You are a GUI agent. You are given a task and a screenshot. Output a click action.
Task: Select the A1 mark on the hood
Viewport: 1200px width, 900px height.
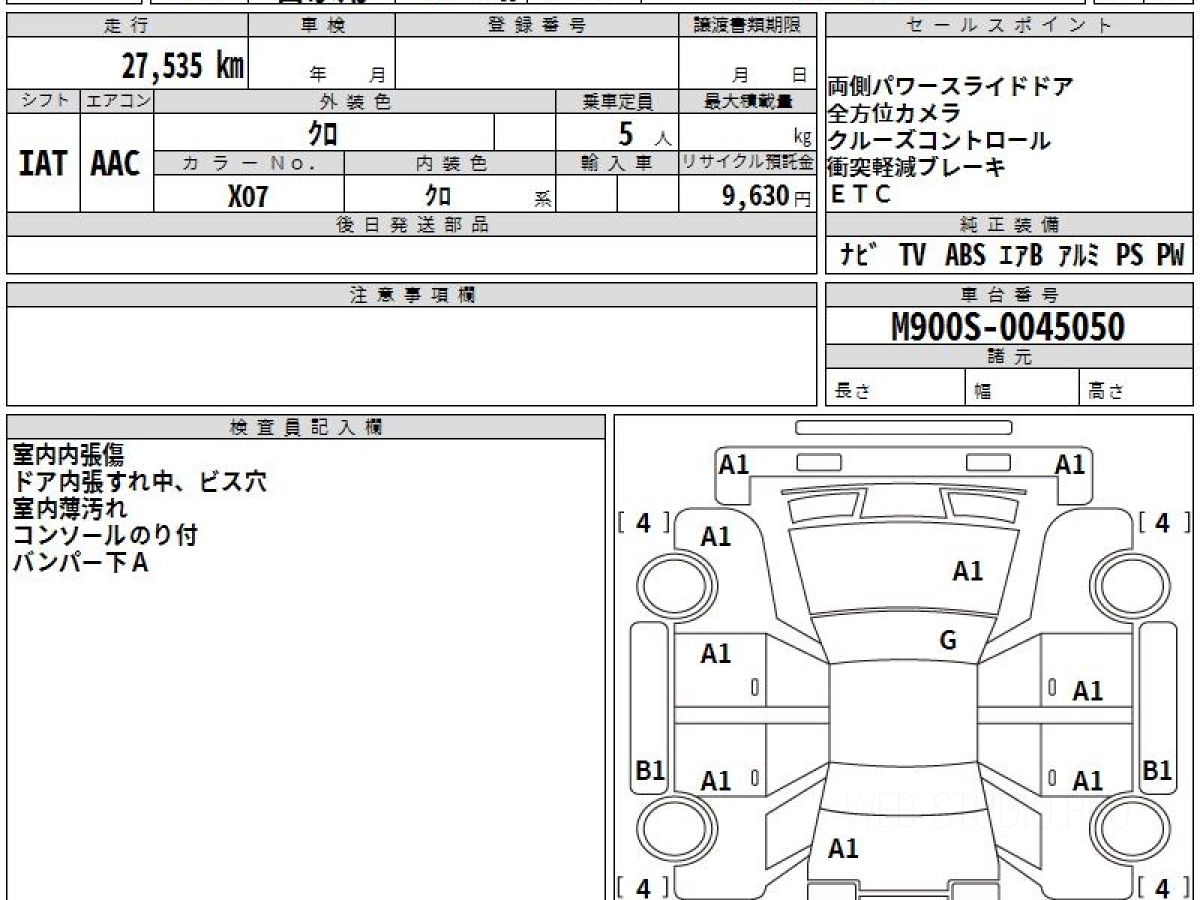pos(967,571)
